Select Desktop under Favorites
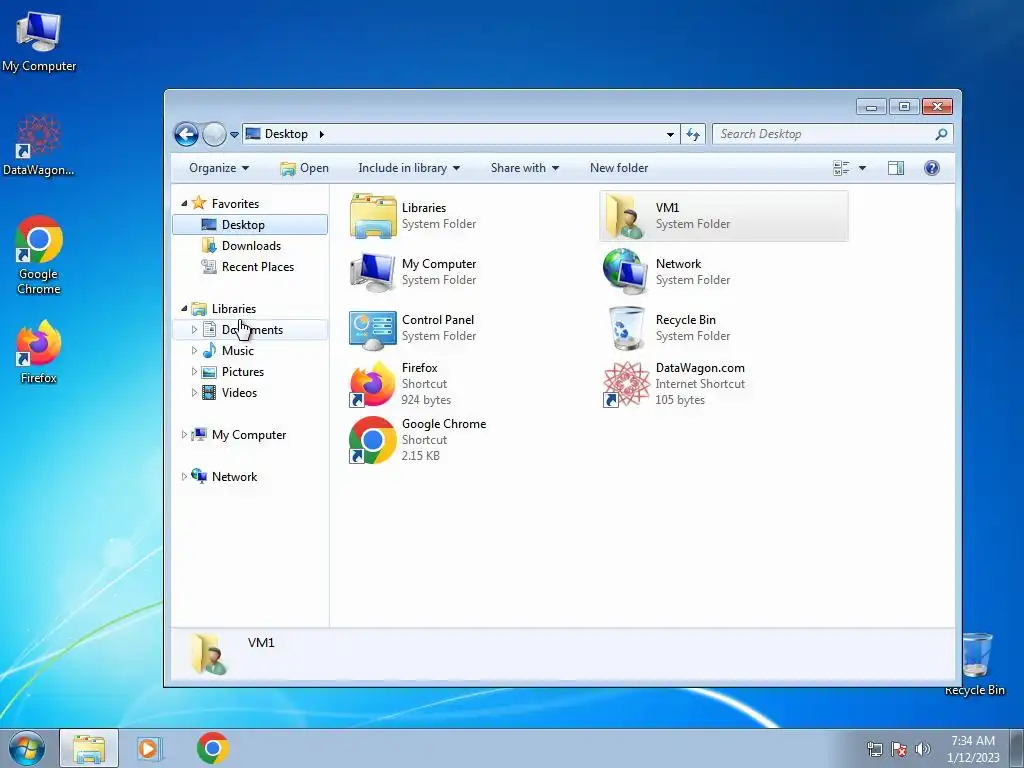Viewport: 1024px width, 768px height. [250, 225]
